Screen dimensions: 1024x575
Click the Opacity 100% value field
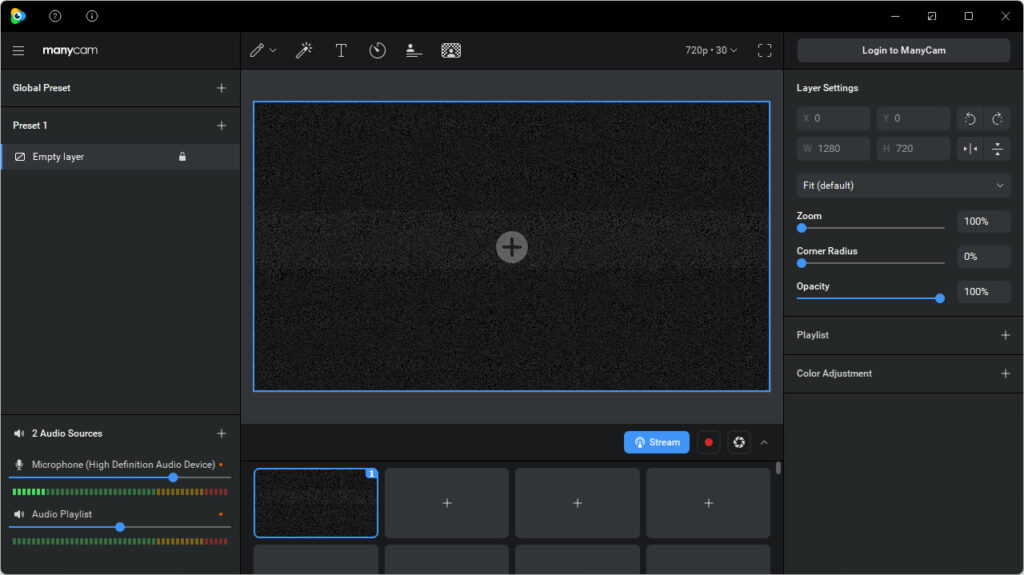point(984,292)
